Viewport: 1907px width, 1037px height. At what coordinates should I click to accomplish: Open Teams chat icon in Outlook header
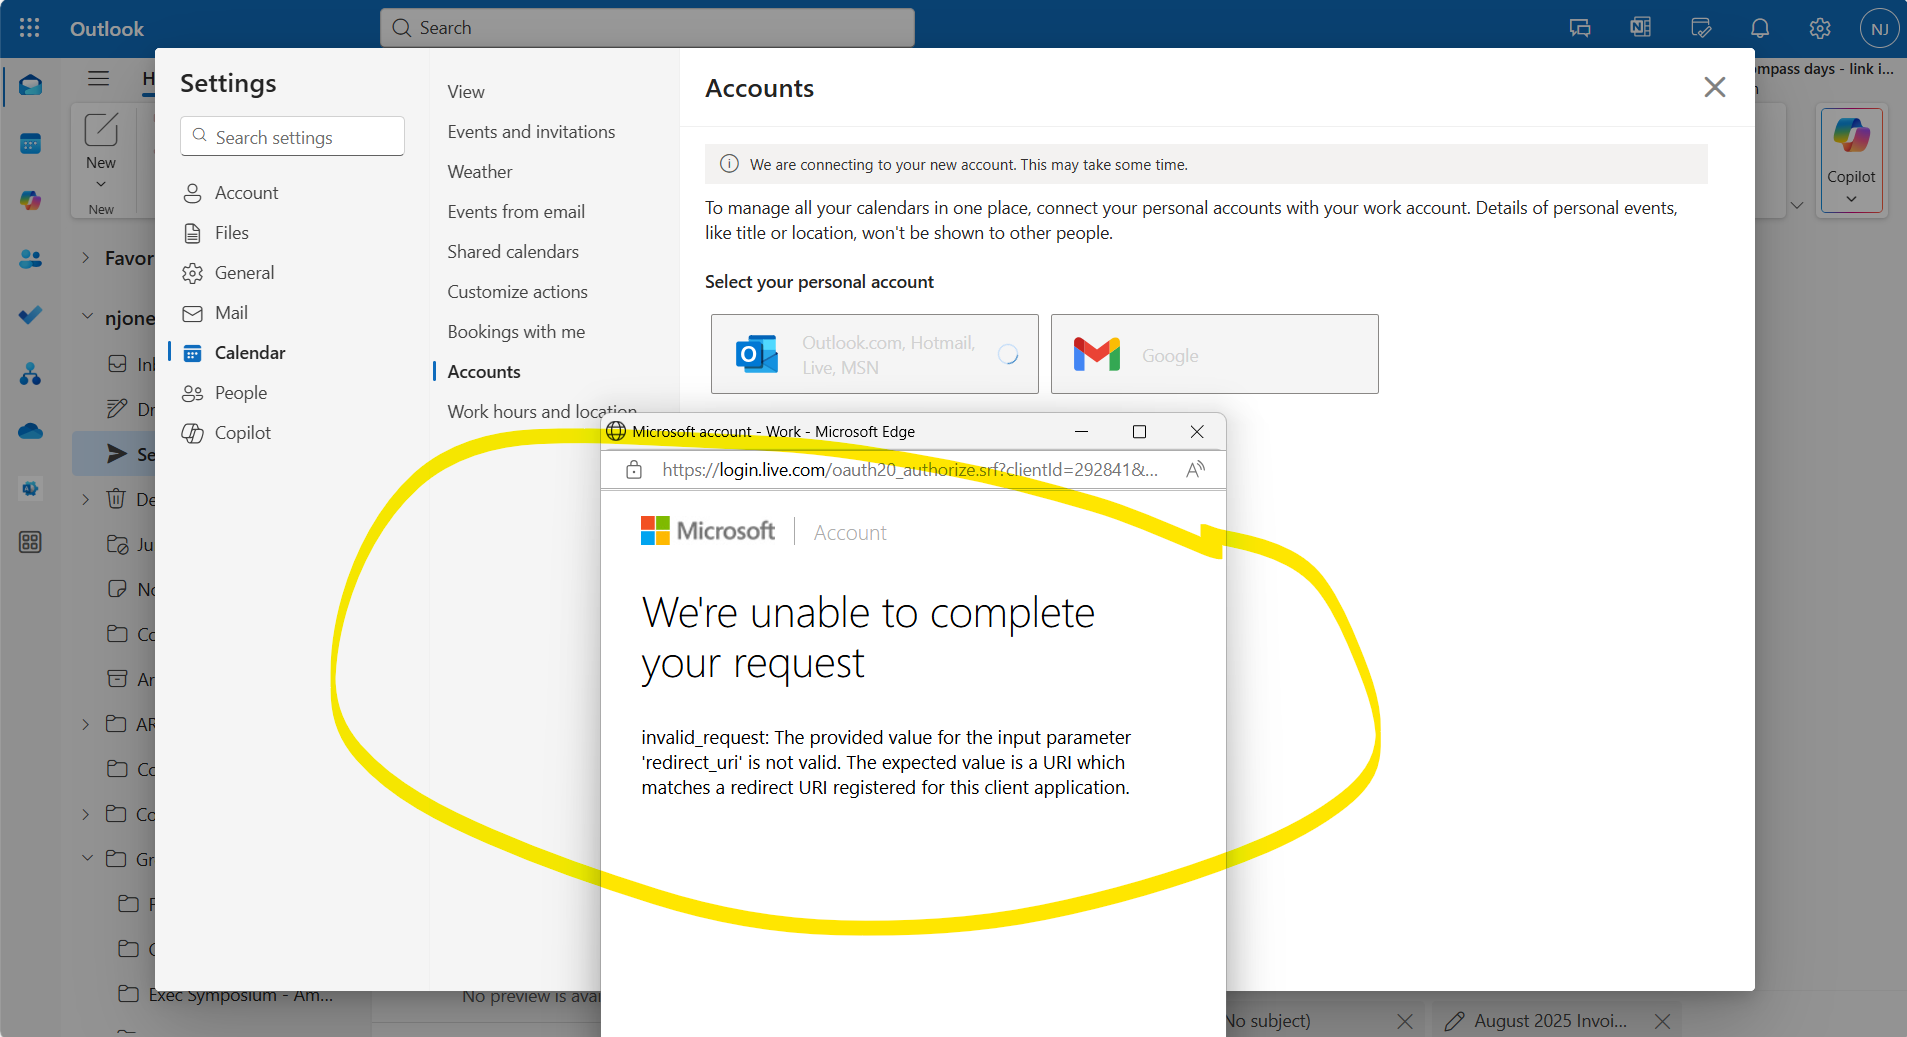pyautogui.click(x=1580, y=28)
